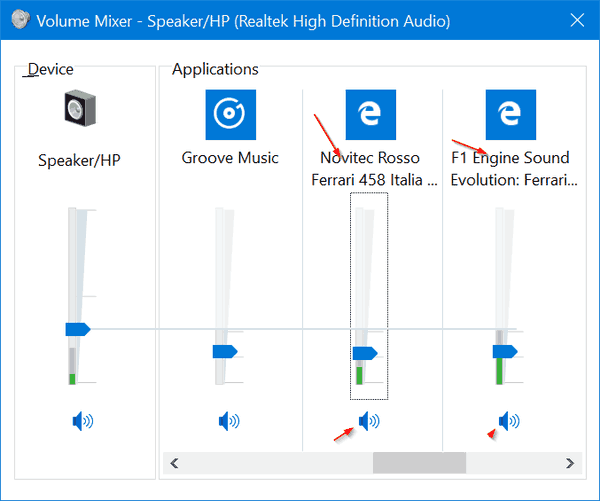
Task: Click the Groove Music app icon
Action: [x=230, y=114]
